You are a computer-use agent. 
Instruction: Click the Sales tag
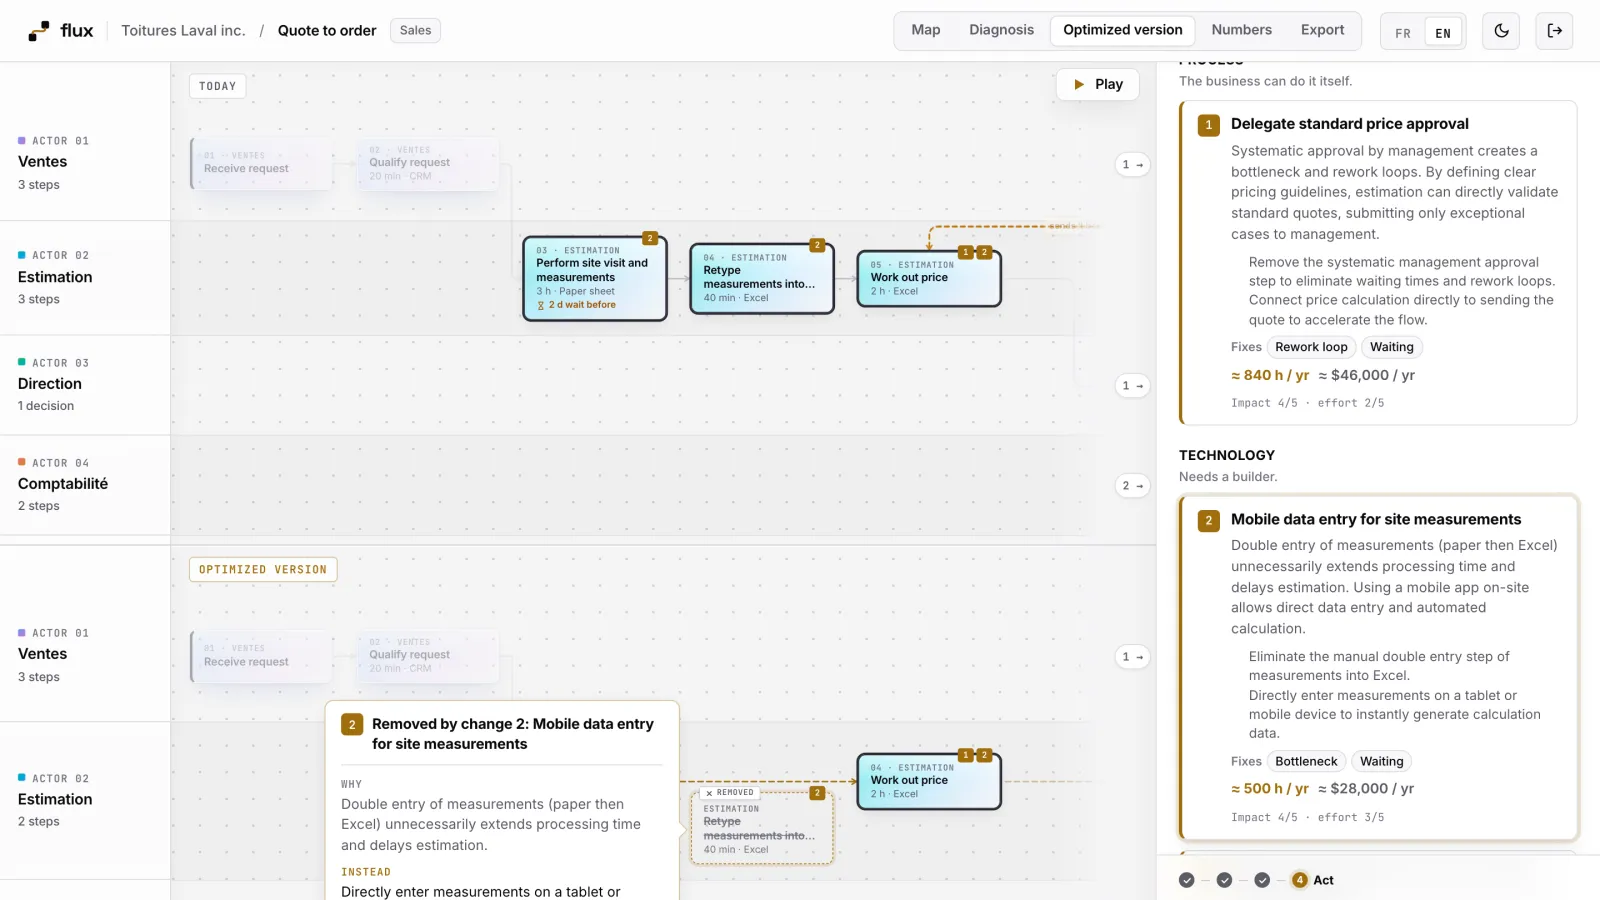(x=415, y=31)
